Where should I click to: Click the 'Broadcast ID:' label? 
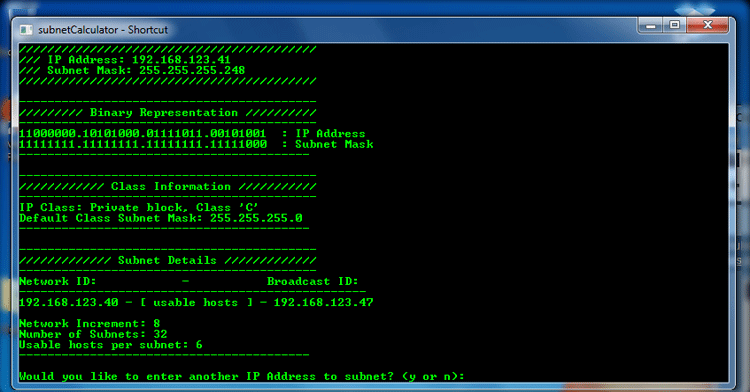coord(312,281)
